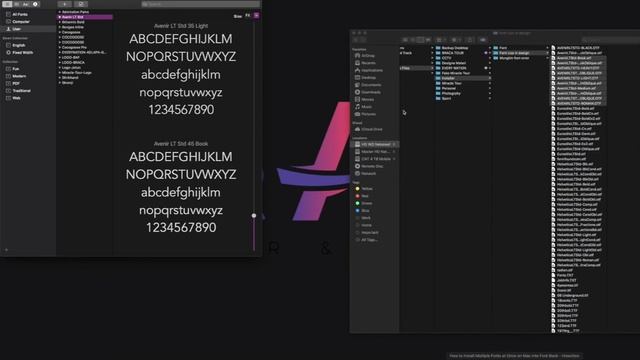Open Music in Finder sidebar

click(363, 107)
